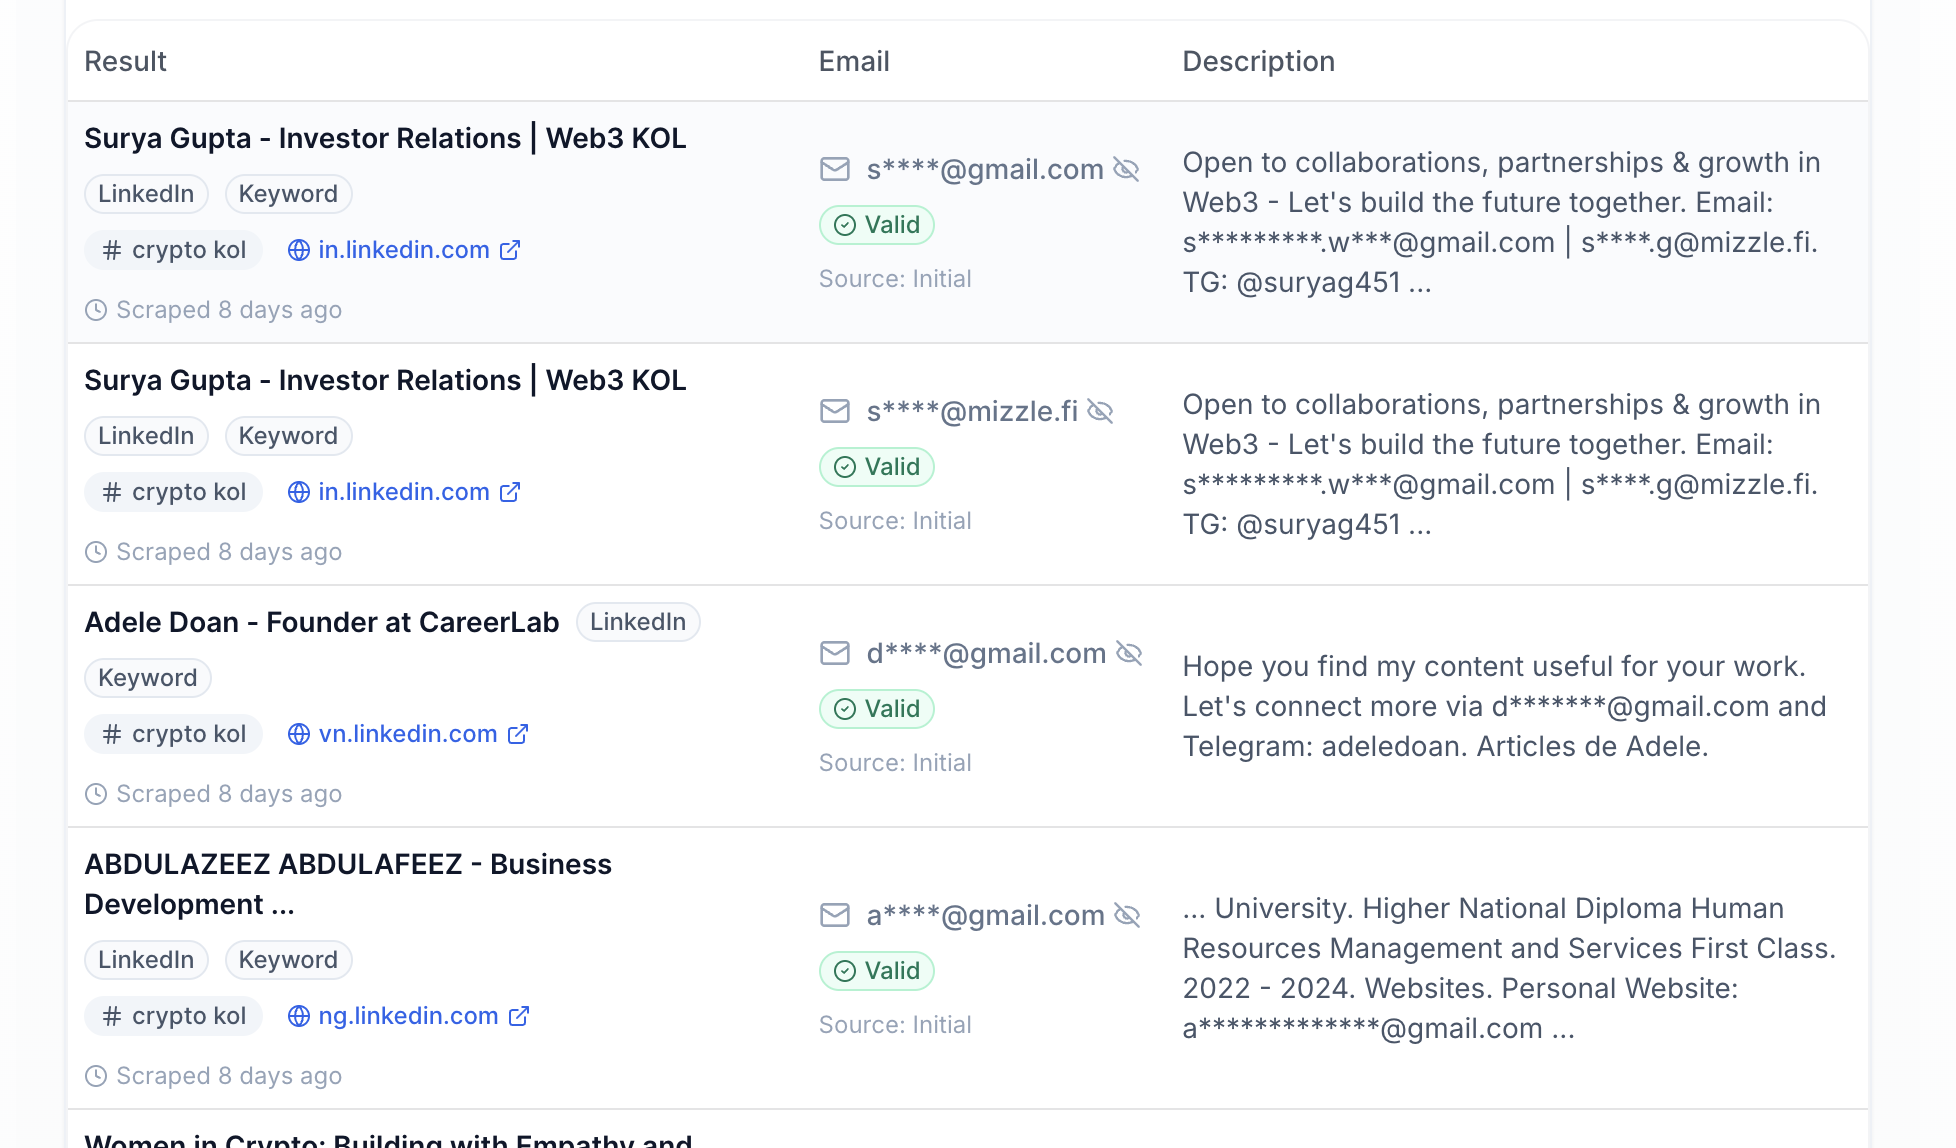Click the clock icon on Adele Doan's scrape timestamp
Screen dimensions: 1956x1148
click(96, 793)
